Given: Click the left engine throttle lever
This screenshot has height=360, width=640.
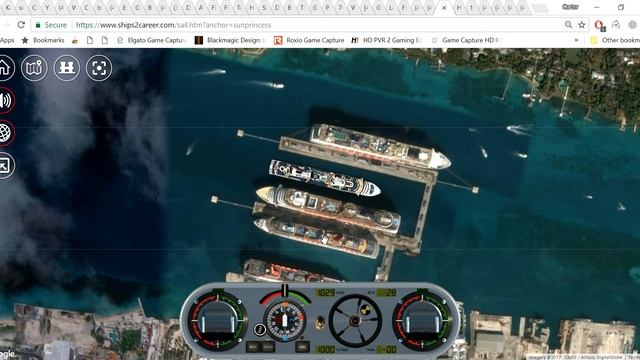Looking at the screenshot, I should [218, 321].
